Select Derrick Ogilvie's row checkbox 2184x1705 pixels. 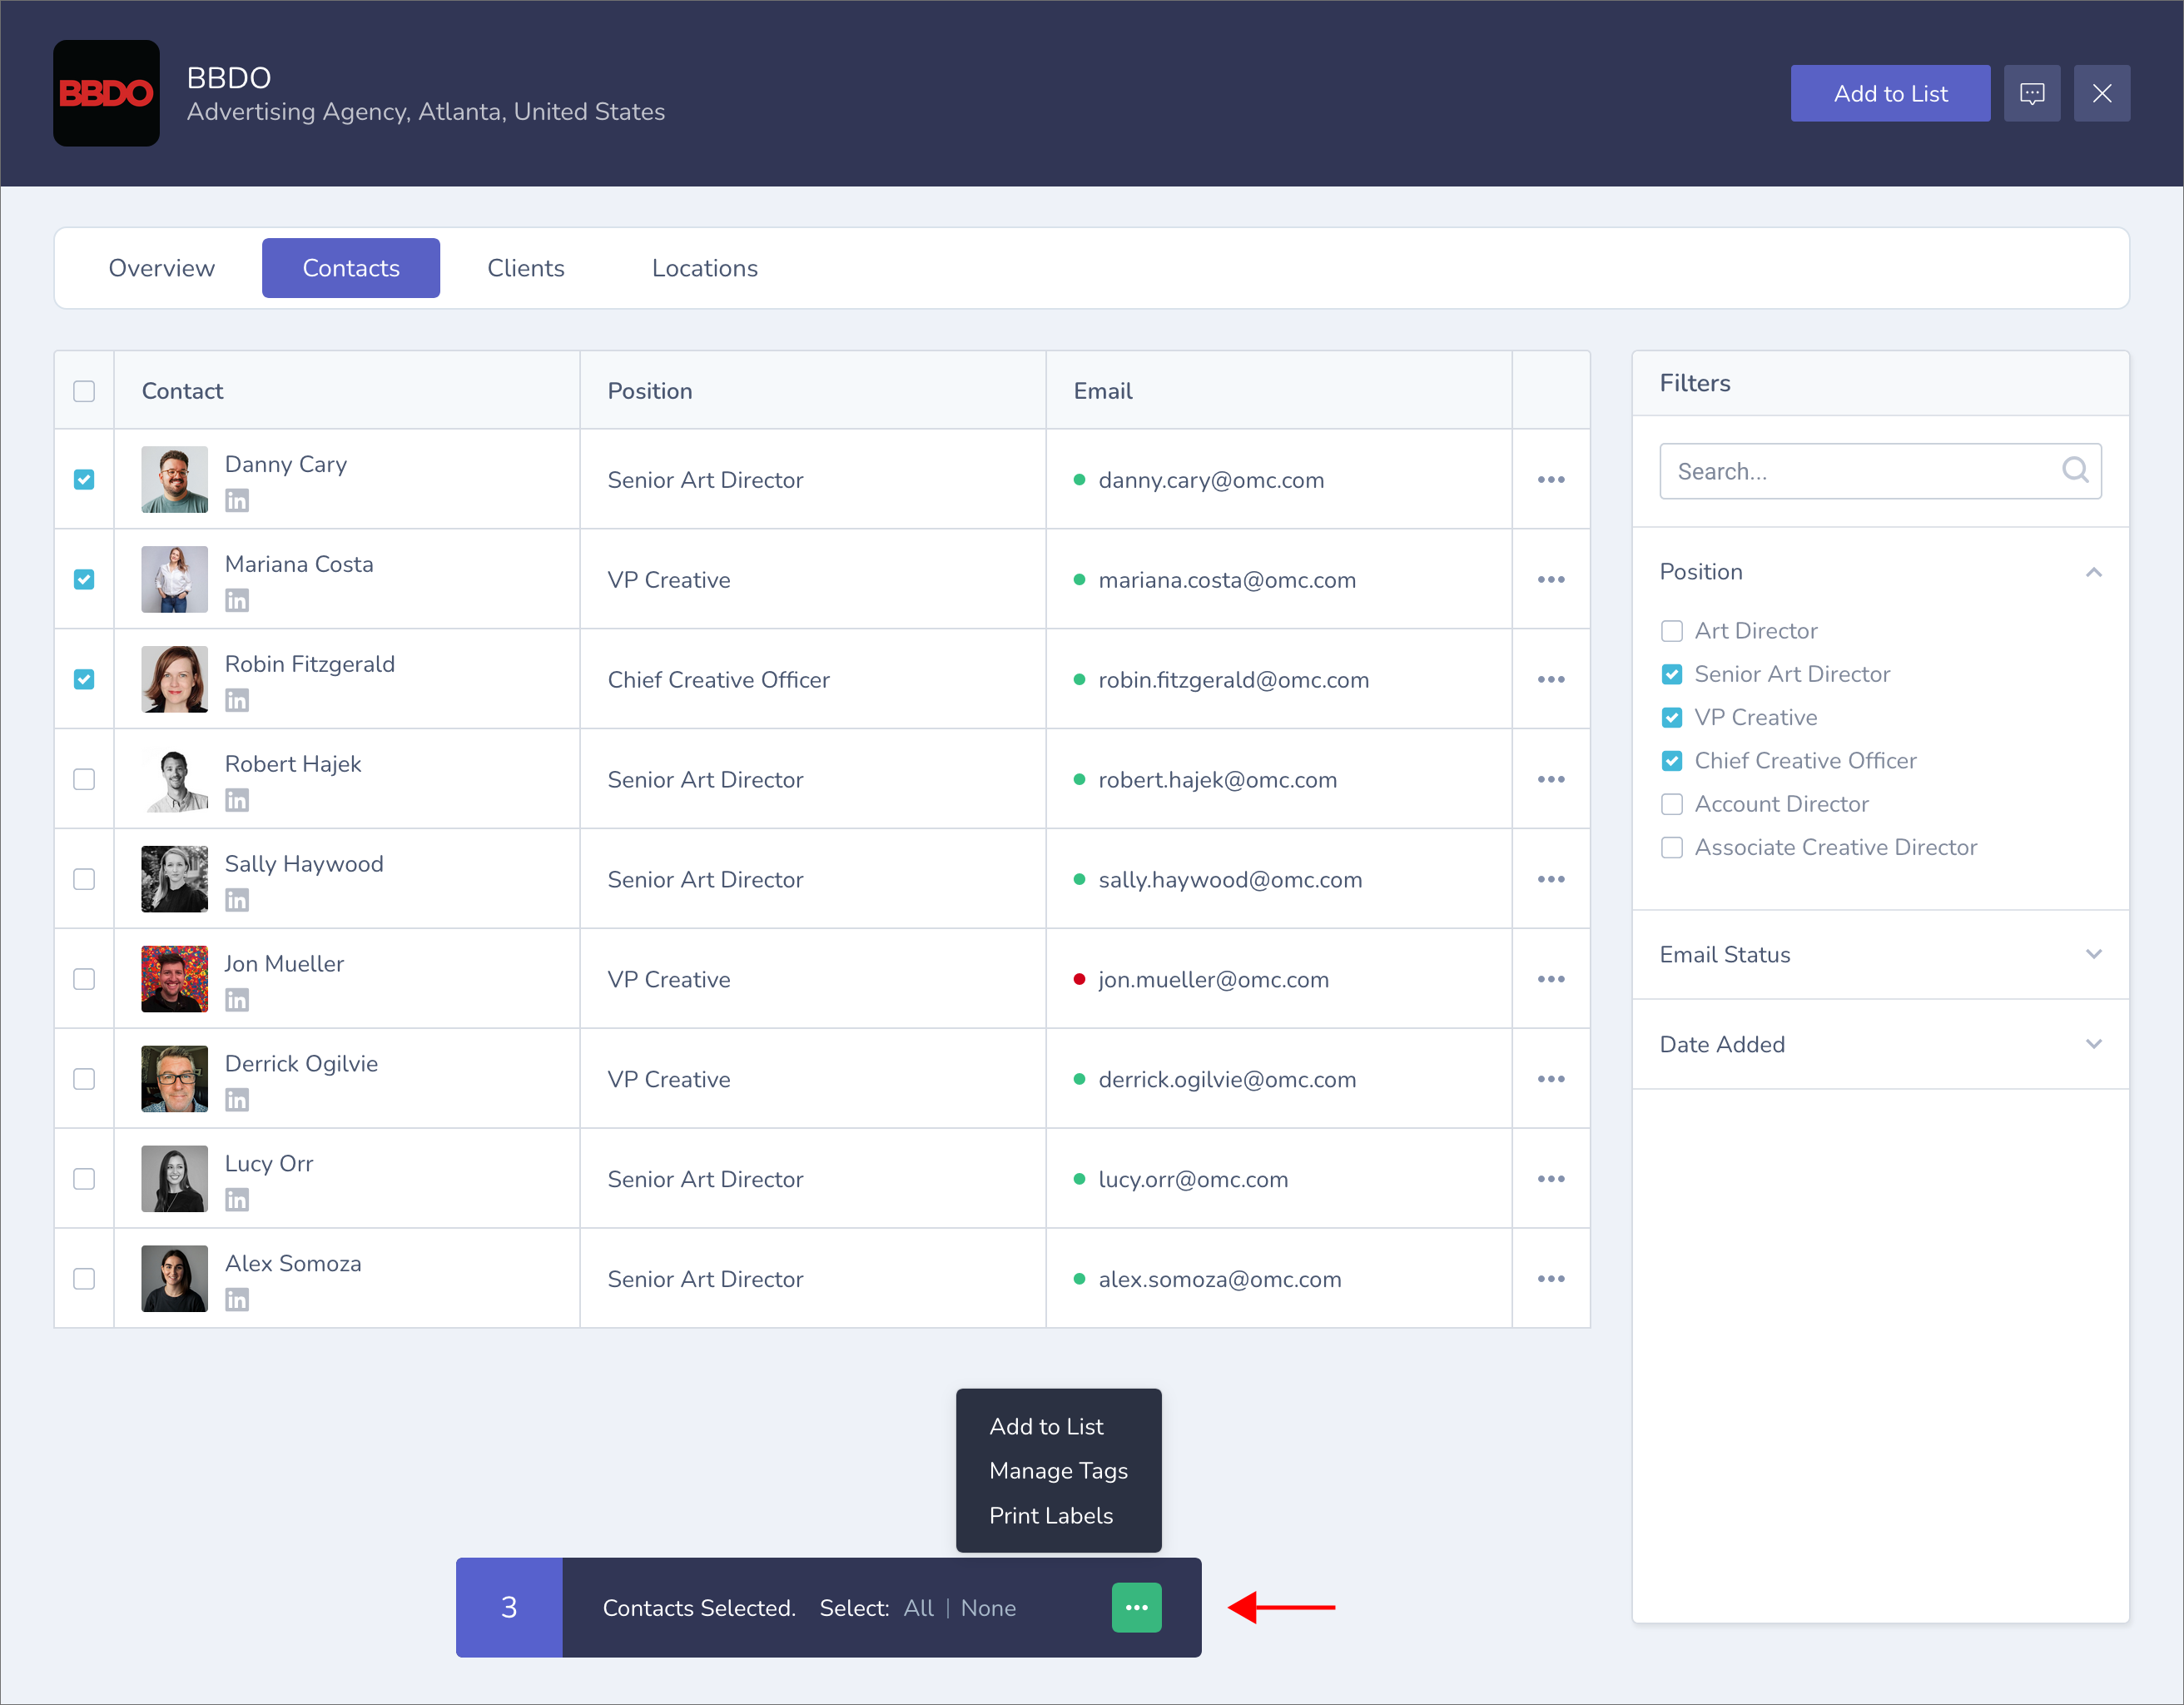[x=84, y=1080]
